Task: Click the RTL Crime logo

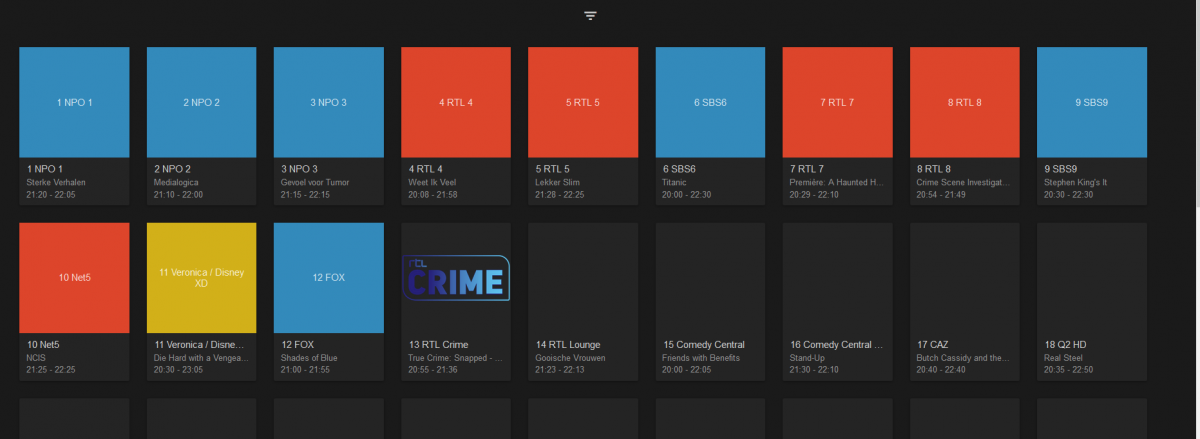Action: point(456,278)
